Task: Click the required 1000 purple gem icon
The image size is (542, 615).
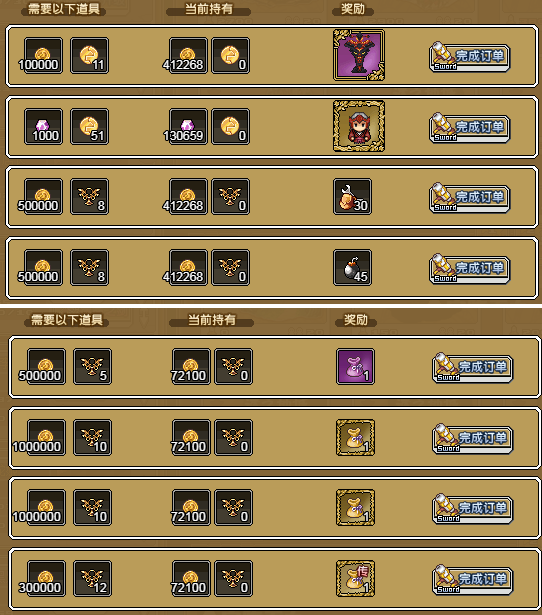Action: pyautogui.click(x=43, y=126)
